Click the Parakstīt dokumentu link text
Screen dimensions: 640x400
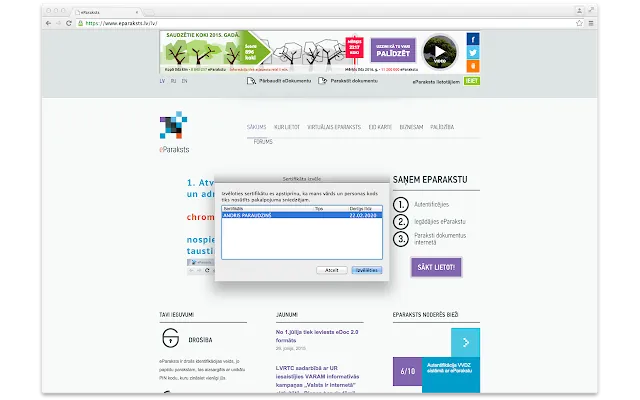354,81
